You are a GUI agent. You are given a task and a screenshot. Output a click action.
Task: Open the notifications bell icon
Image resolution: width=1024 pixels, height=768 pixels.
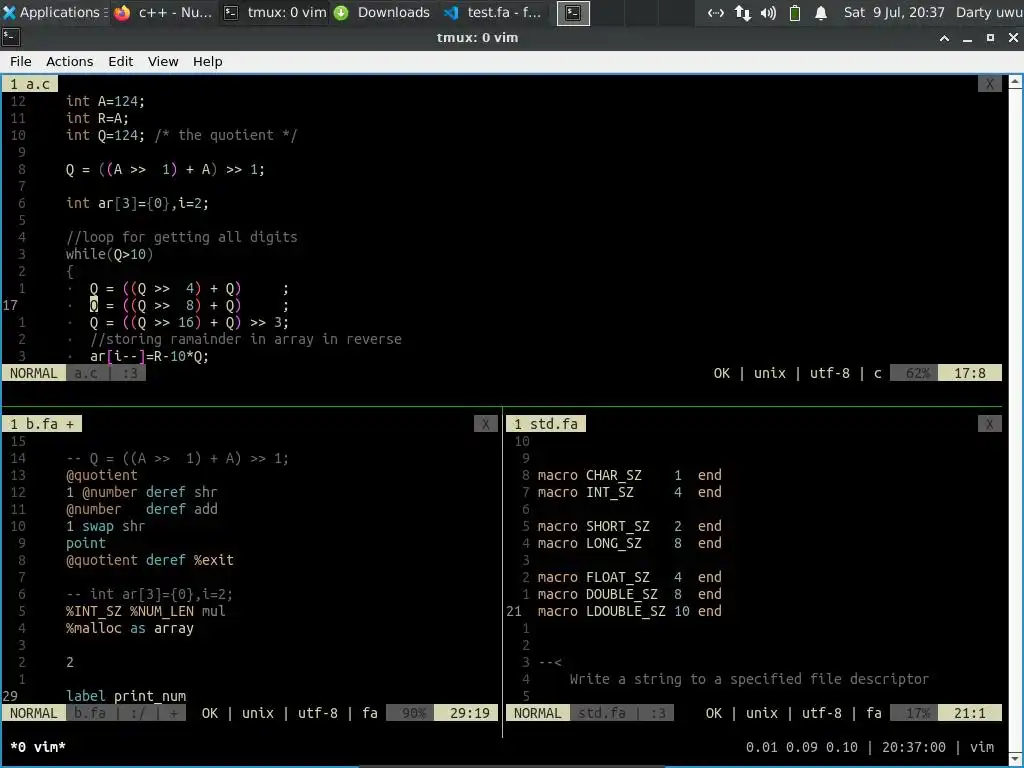click(821, 12)
